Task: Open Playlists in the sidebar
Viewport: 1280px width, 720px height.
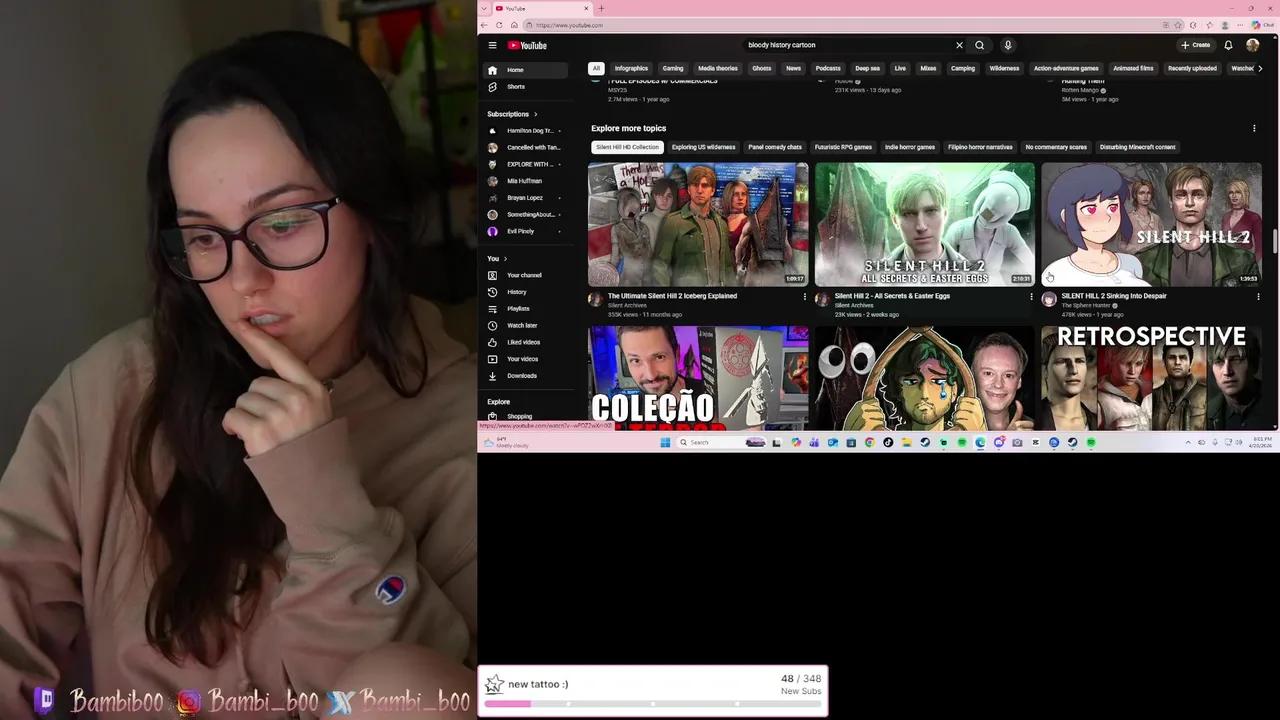Action: [x=524, y=309]
